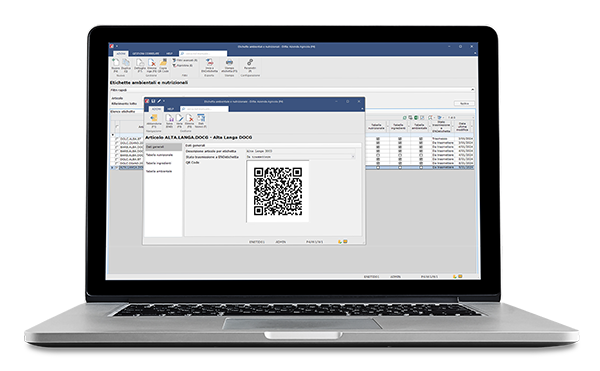Viewport: 600px width, 371px height.
Task: Click the Salva icon in article dialog
Action: [x=169, y=119]
